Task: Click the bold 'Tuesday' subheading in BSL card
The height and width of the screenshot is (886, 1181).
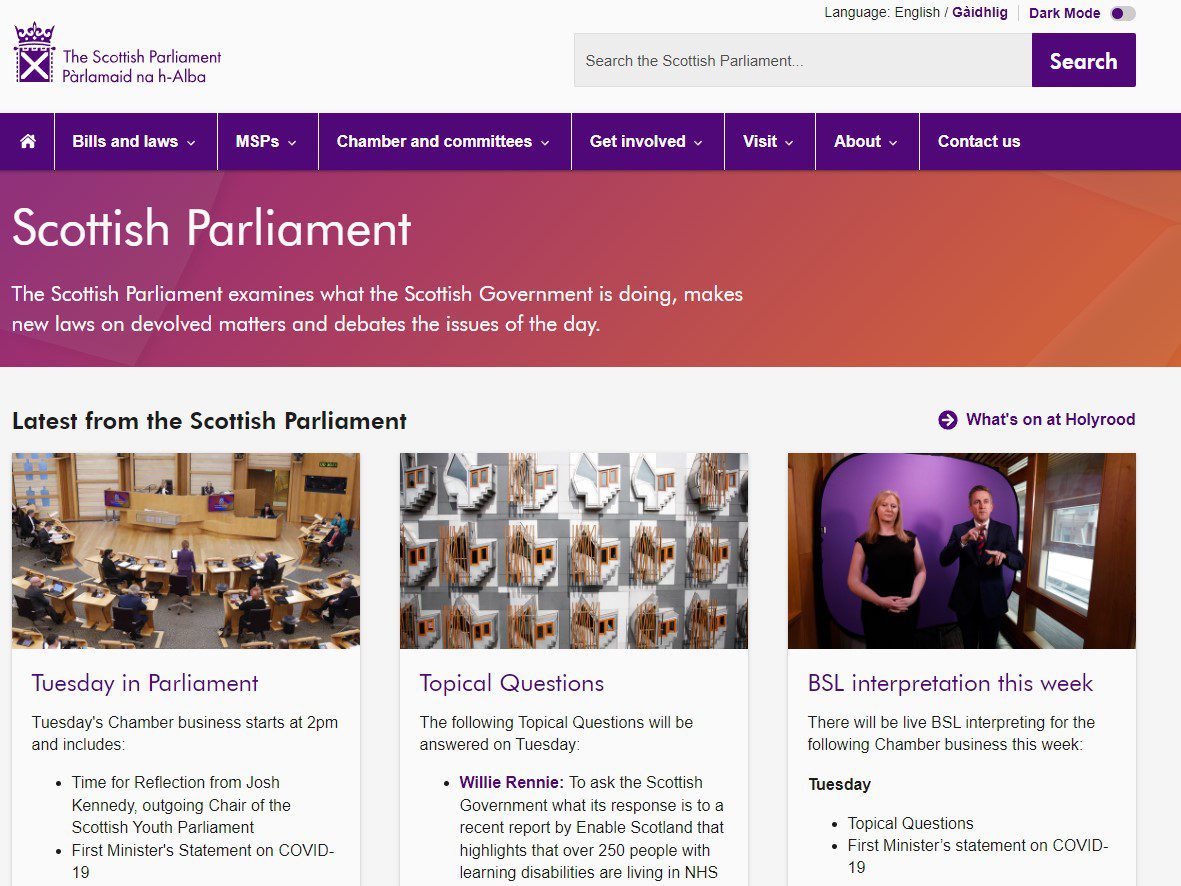Action: [839, 784]
